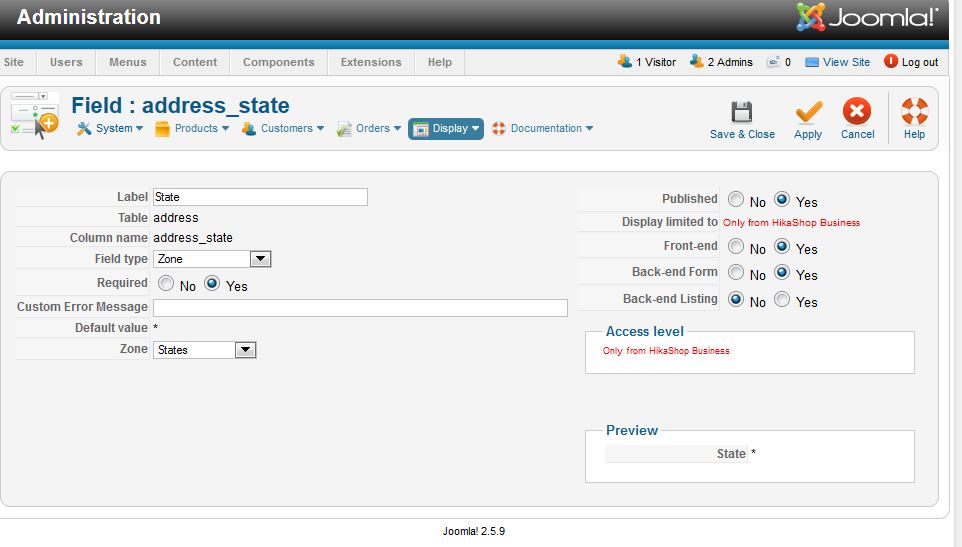Viewport: 962px width, 547px height.
Task: Click the Apply checkmark icon
Action: tap(808, 112)
